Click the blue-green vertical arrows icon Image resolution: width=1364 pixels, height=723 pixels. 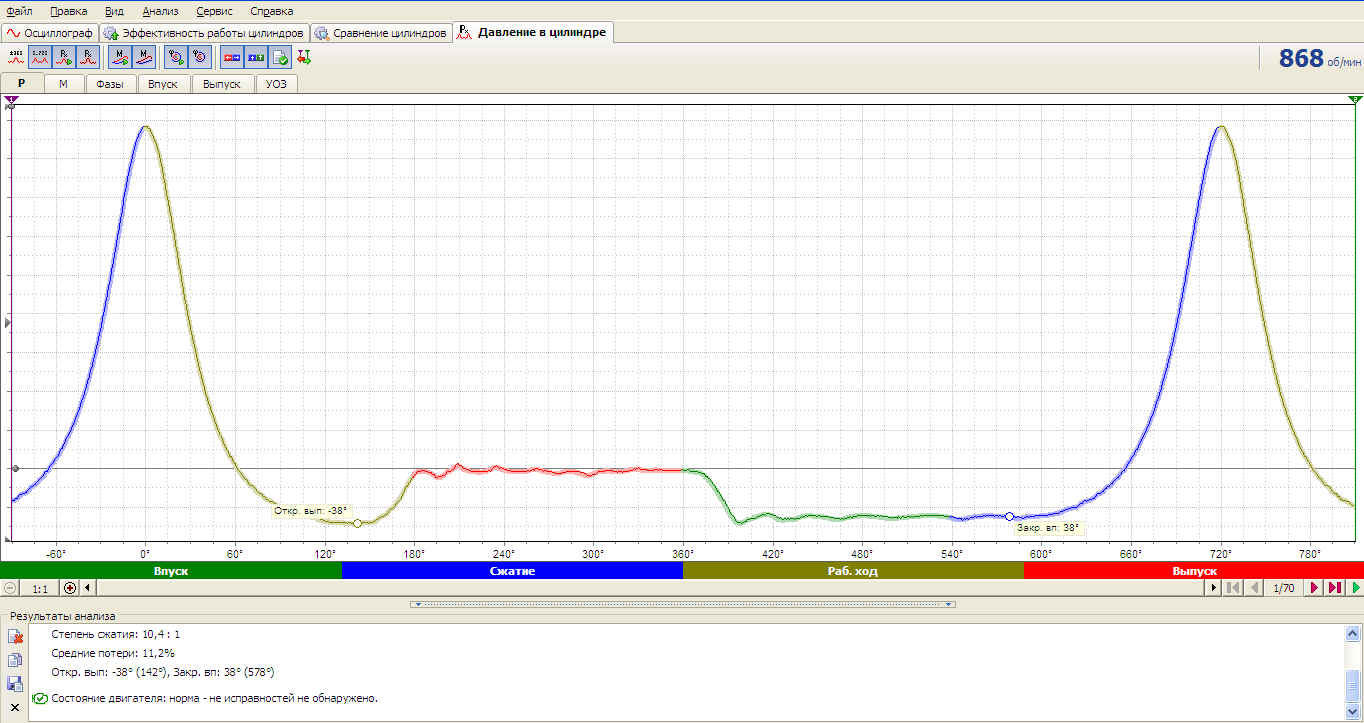[x=256, y=57]
